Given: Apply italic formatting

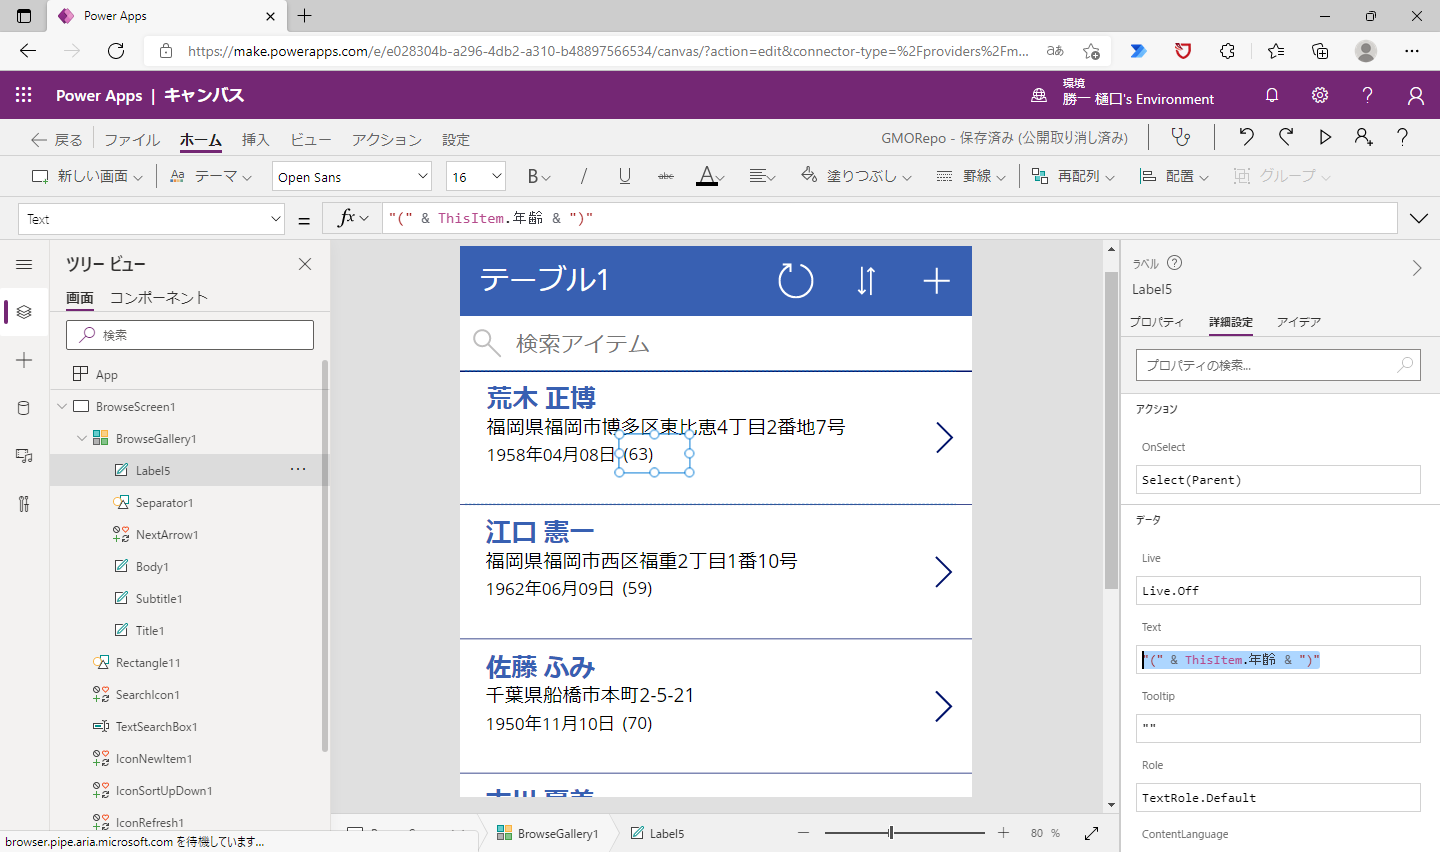Looking at the screenshot, I should 584,176.
